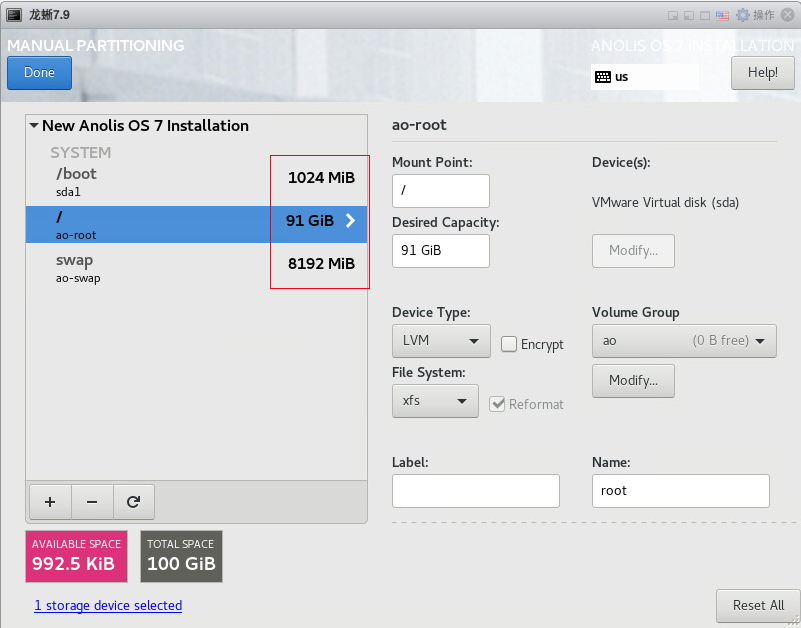
Task: Click the second small window icon in title bar
Action: coord(689,15)
